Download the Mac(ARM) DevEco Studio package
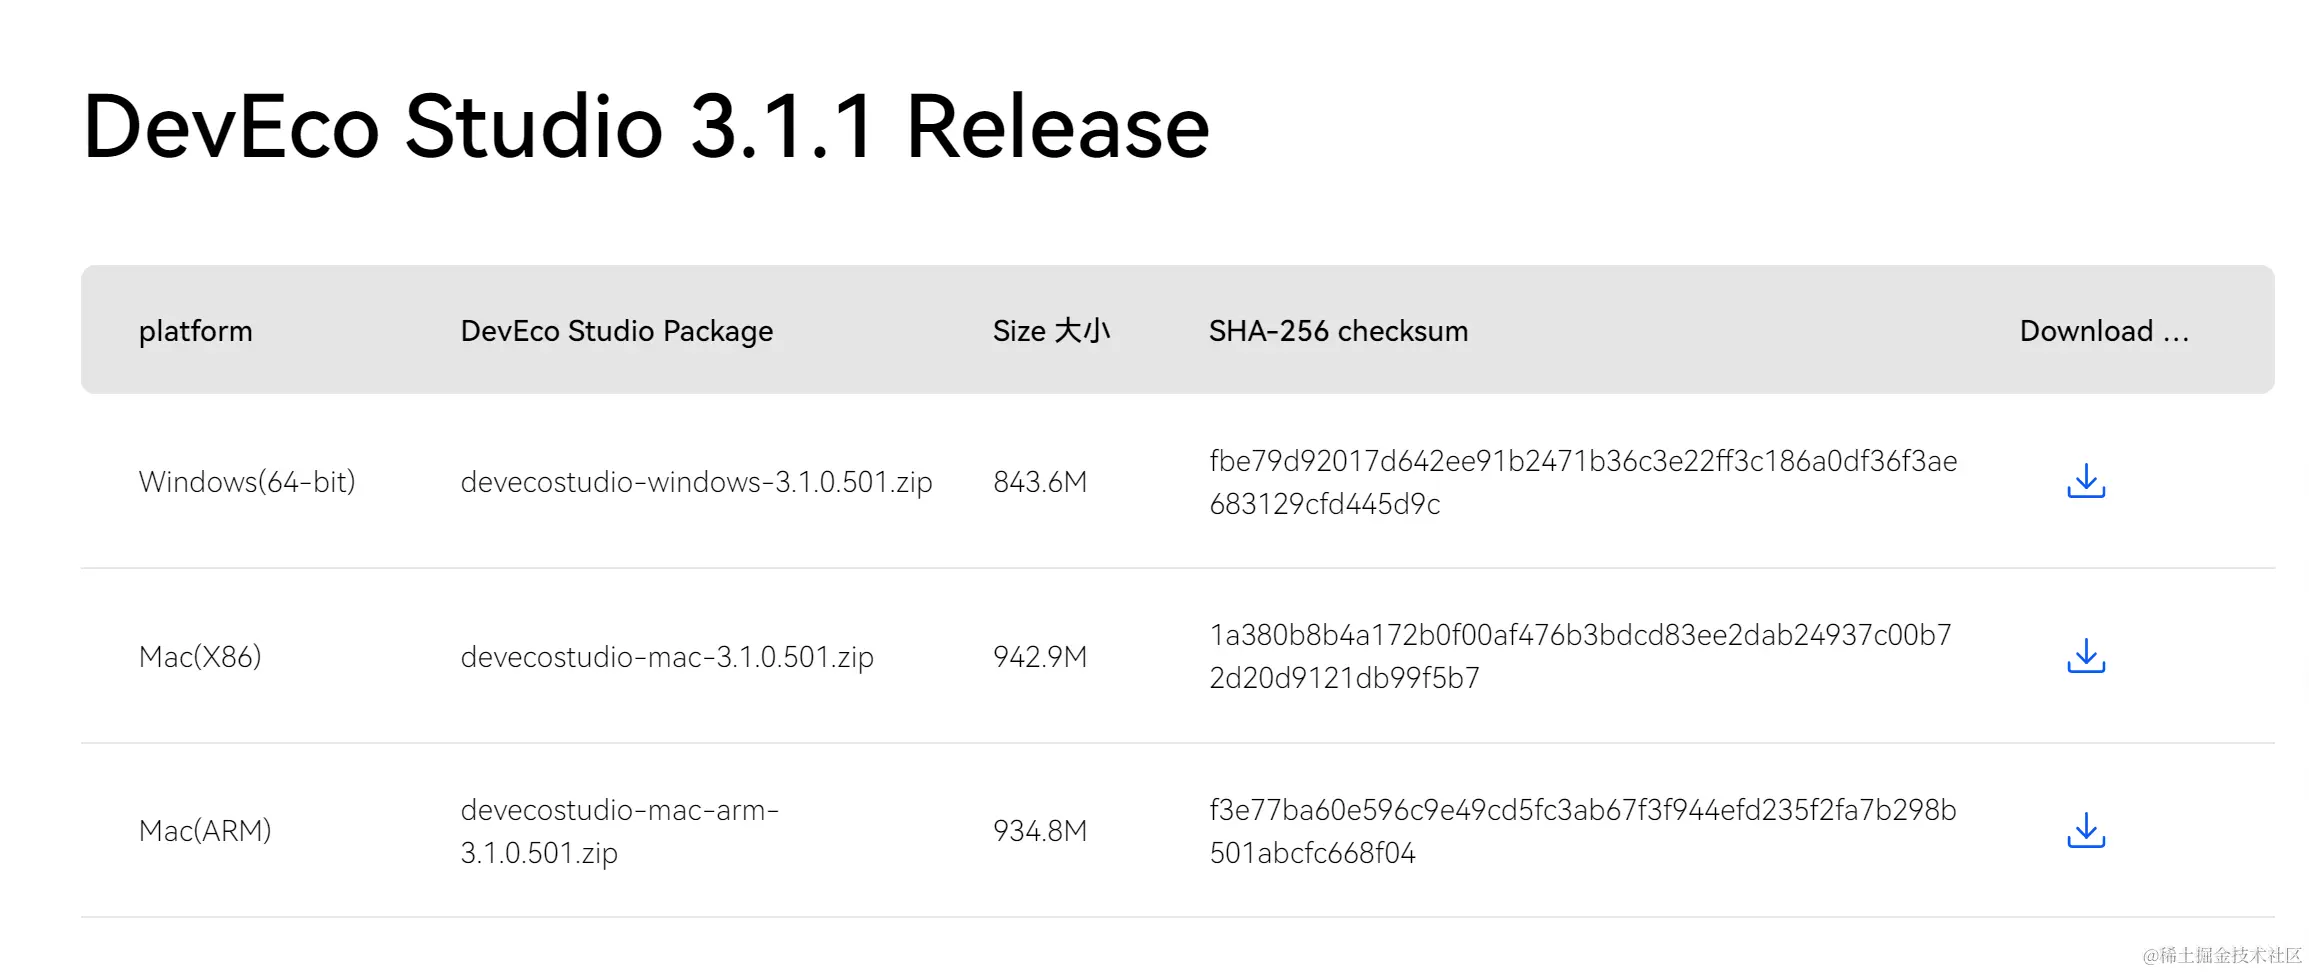 point(2085,830)
